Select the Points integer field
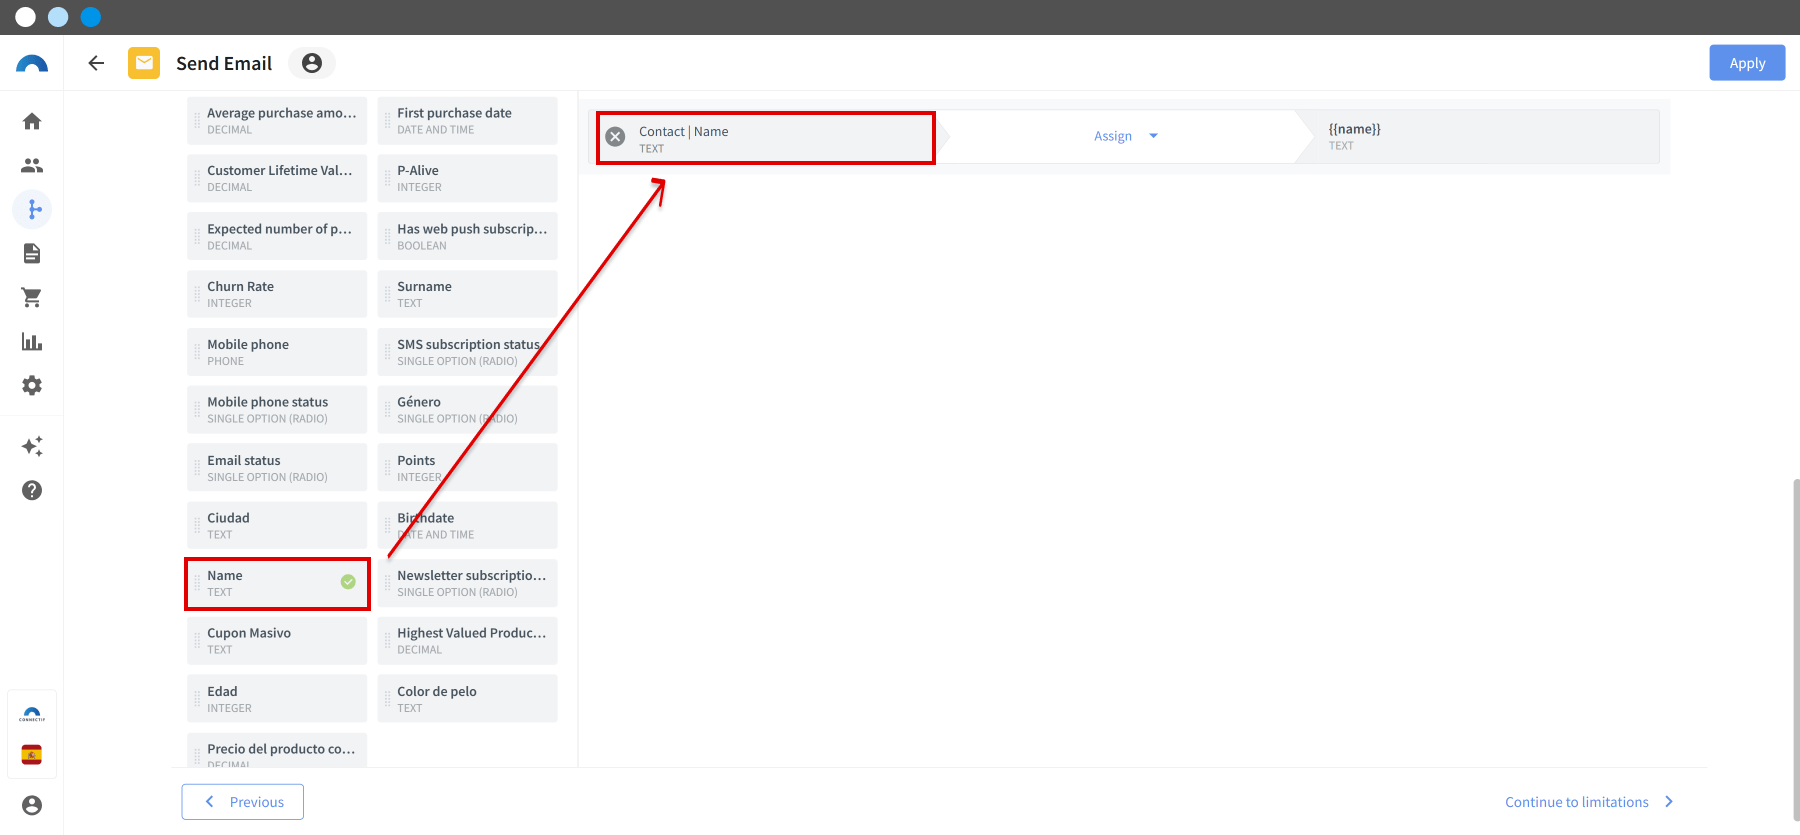Screen dimensions: 1800x835 click(x=467, y=468)
